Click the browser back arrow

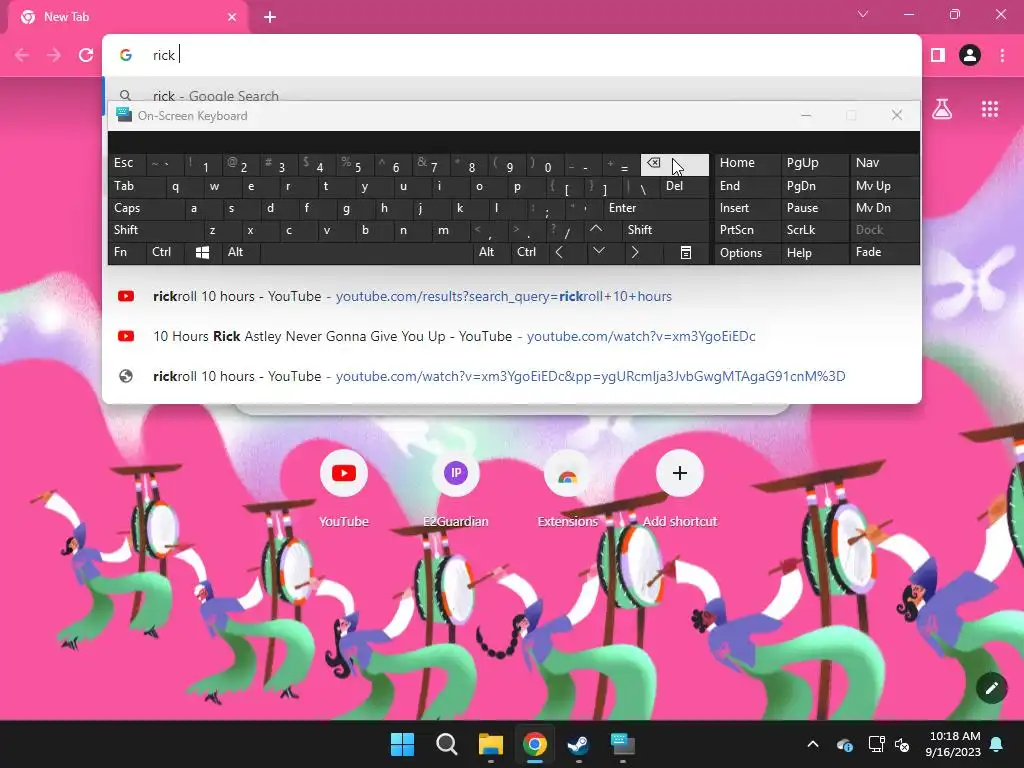tap(22, 55)
